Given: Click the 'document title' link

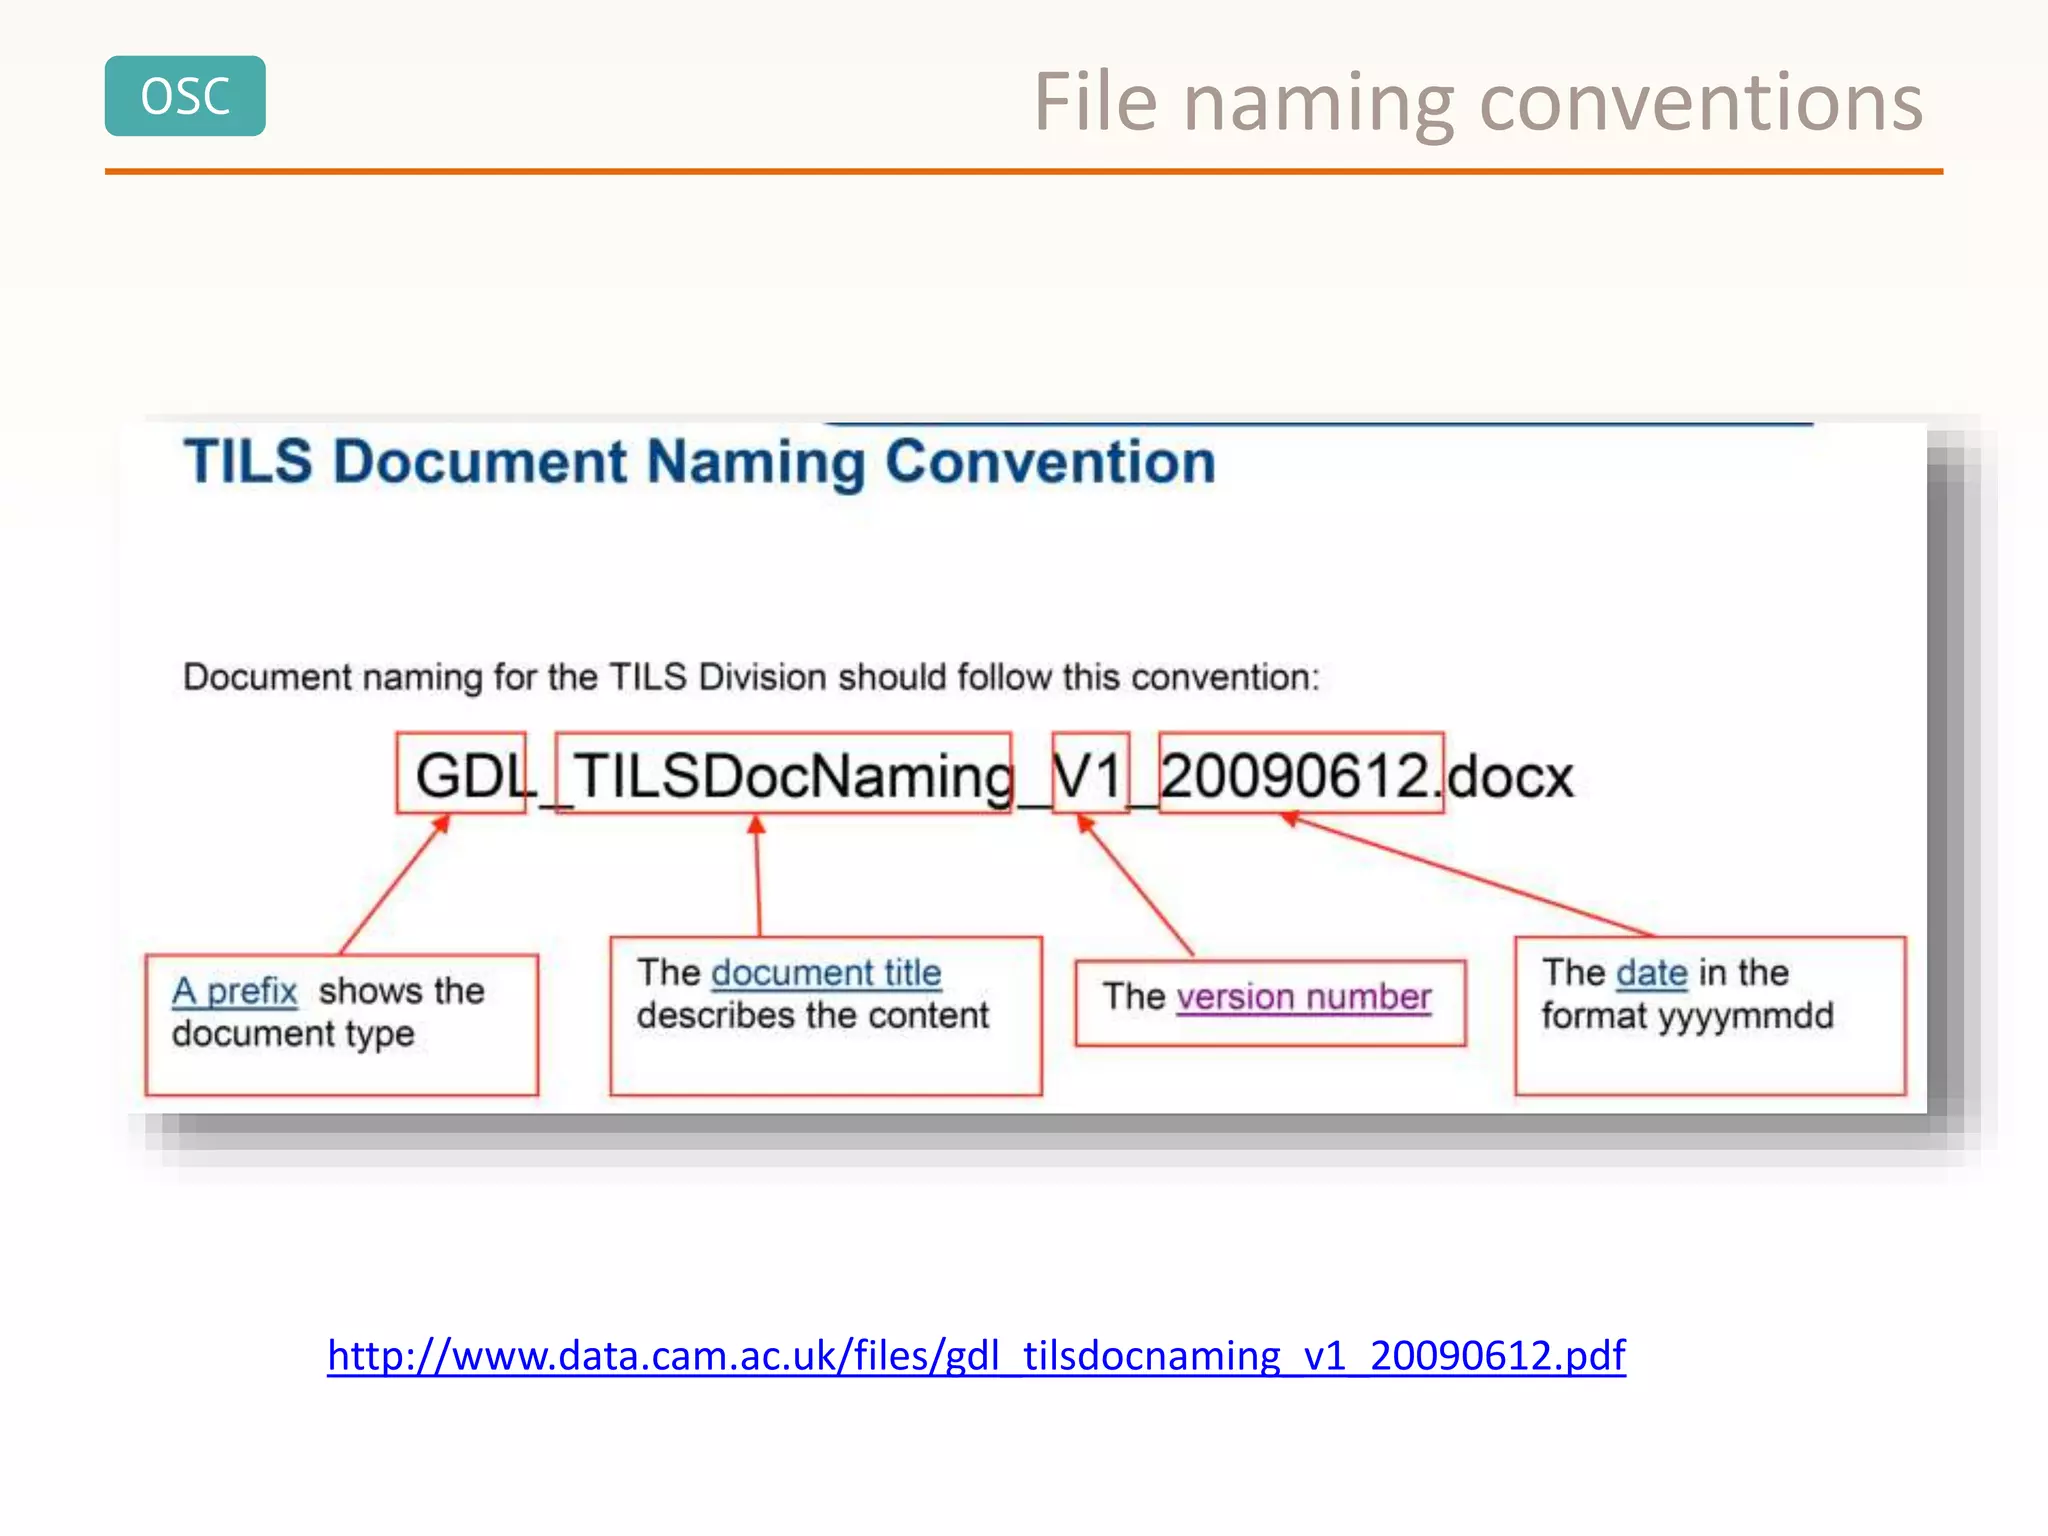Looking at the screenshot, I should tap(826, 973).
